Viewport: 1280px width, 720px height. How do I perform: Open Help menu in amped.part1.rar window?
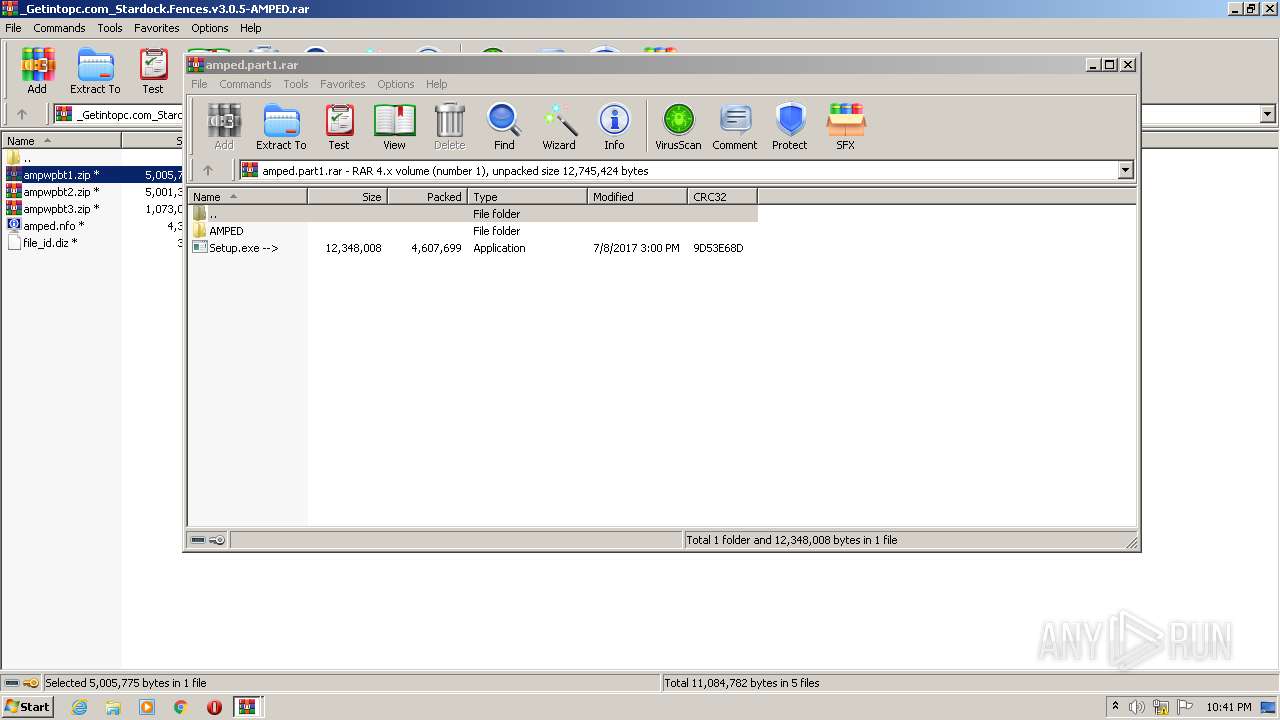437,84
